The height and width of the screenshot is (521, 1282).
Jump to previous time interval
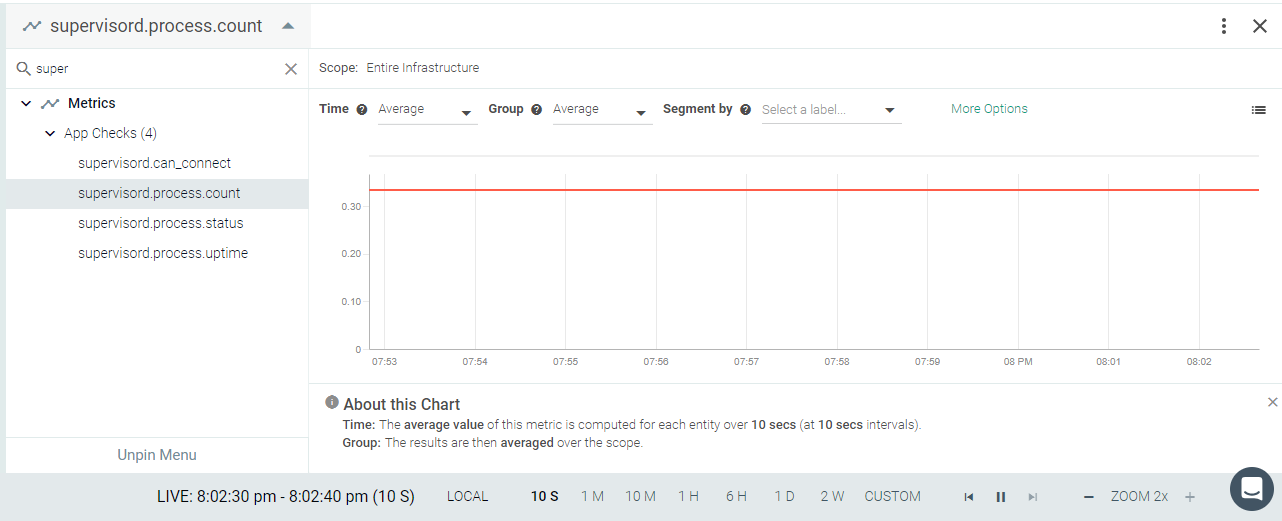coord(968,497)
